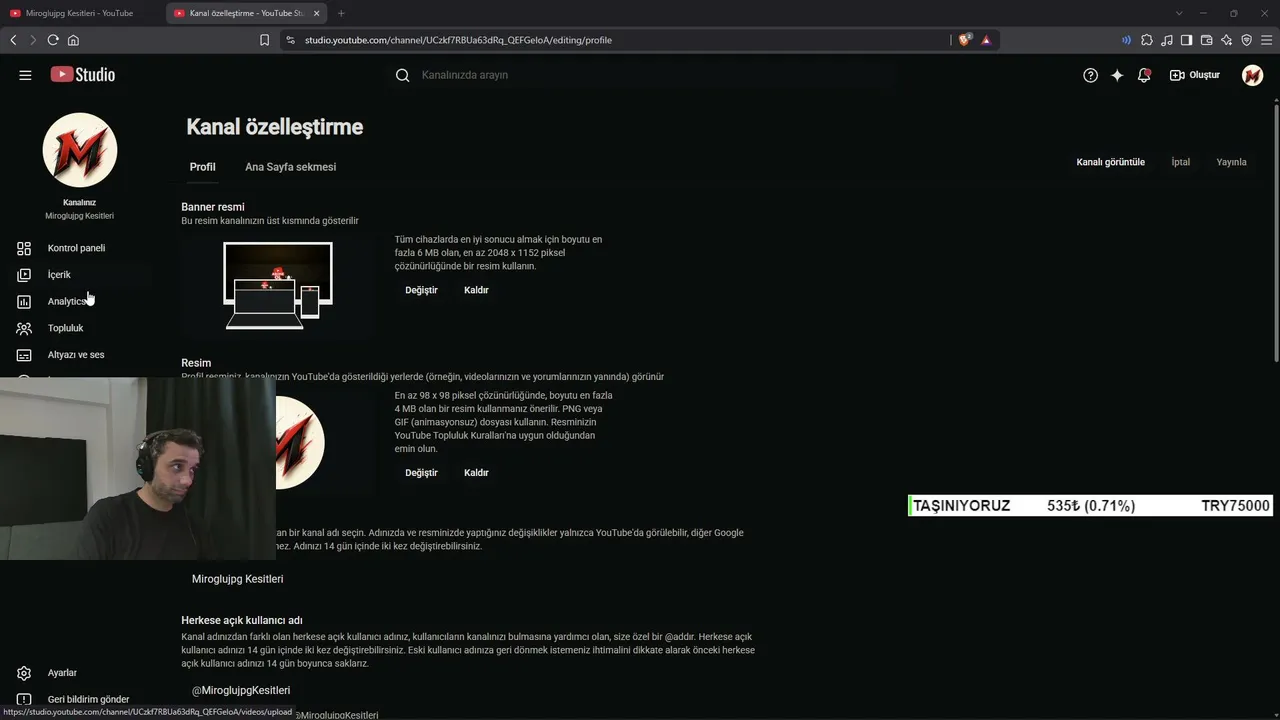This screenshot has width=1280, height=720.
Task: Open the help question mark icon
Action: click(x=1091, y=75)
